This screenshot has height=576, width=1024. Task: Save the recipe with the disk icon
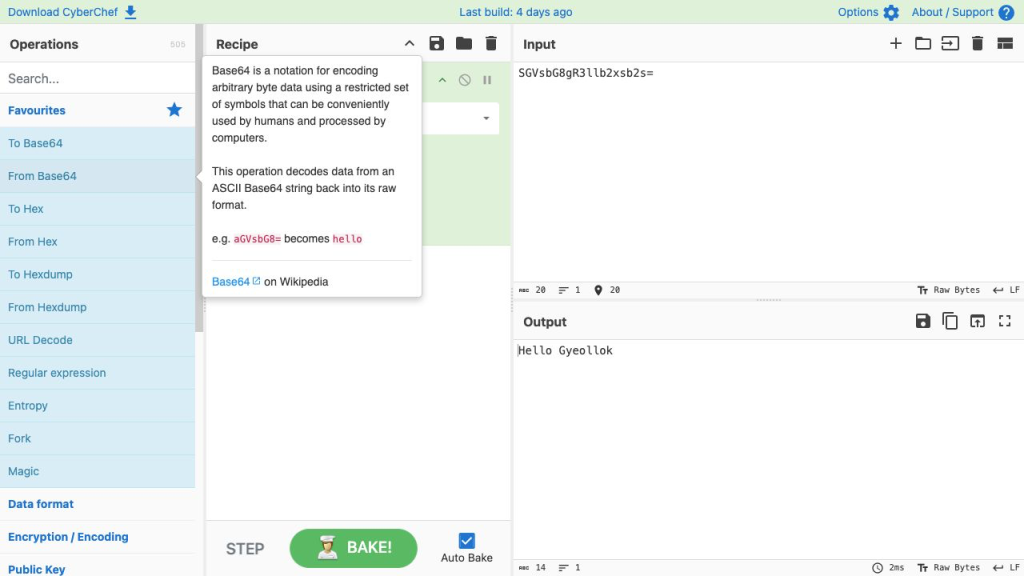click(x=436, y=44)
